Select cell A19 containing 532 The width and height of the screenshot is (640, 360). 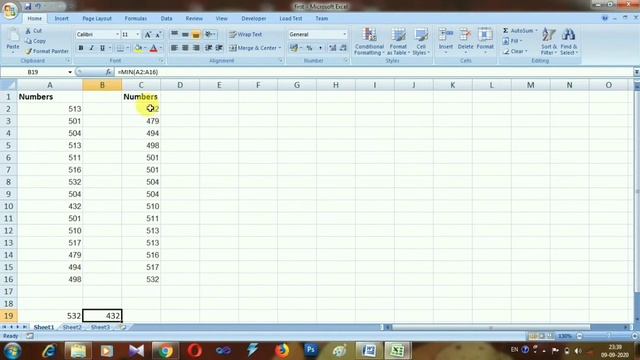coord(50,316)
